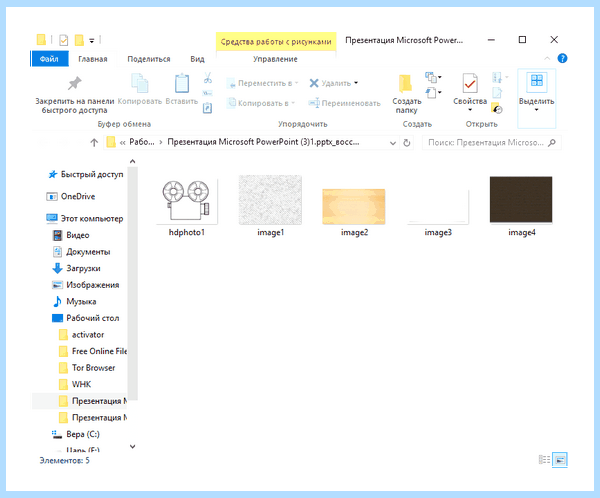This screenshot has width=600, height=498.
Task: Open activator folder in sidebar
Action: [x=82, y=335]
